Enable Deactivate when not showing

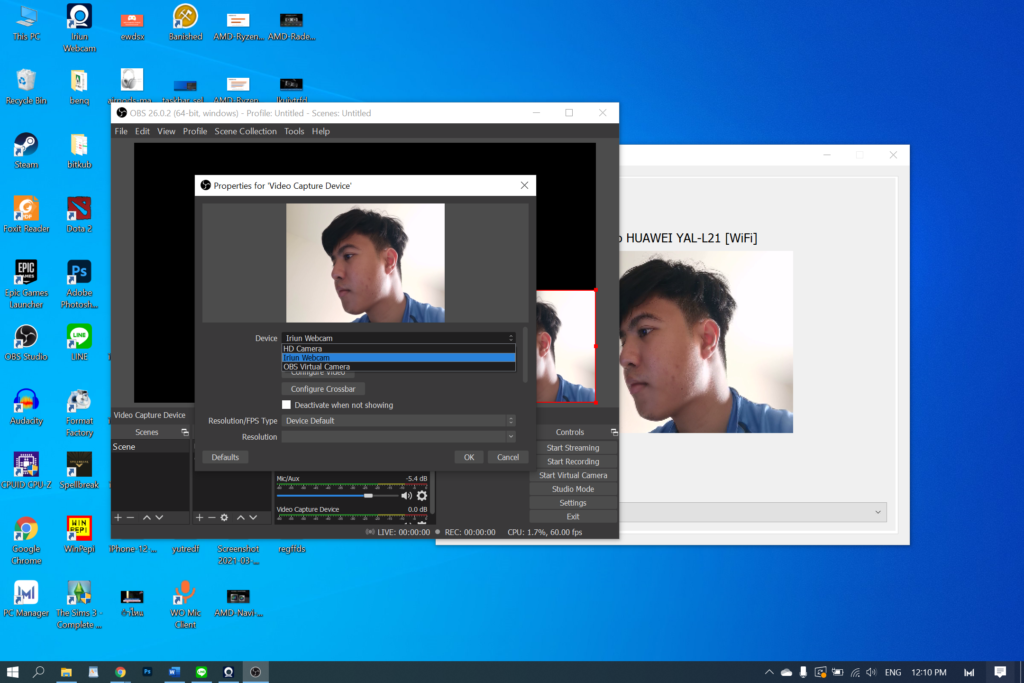click(287, 404)
